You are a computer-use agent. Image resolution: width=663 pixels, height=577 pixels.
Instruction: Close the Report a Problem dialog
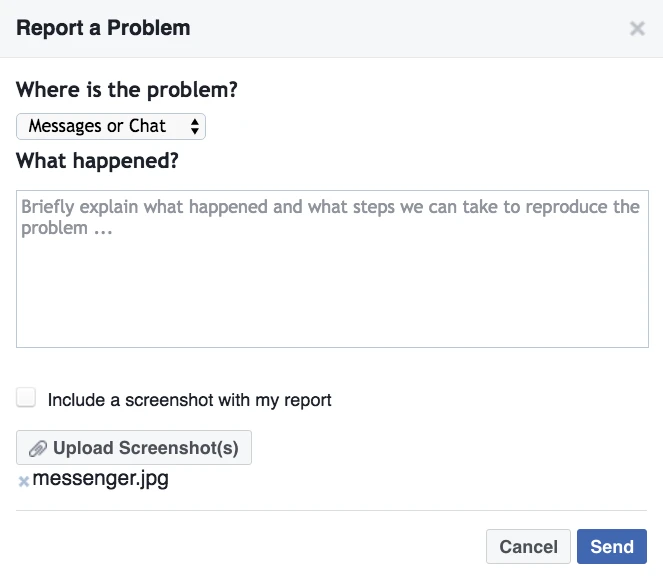[x=637, y=29]
